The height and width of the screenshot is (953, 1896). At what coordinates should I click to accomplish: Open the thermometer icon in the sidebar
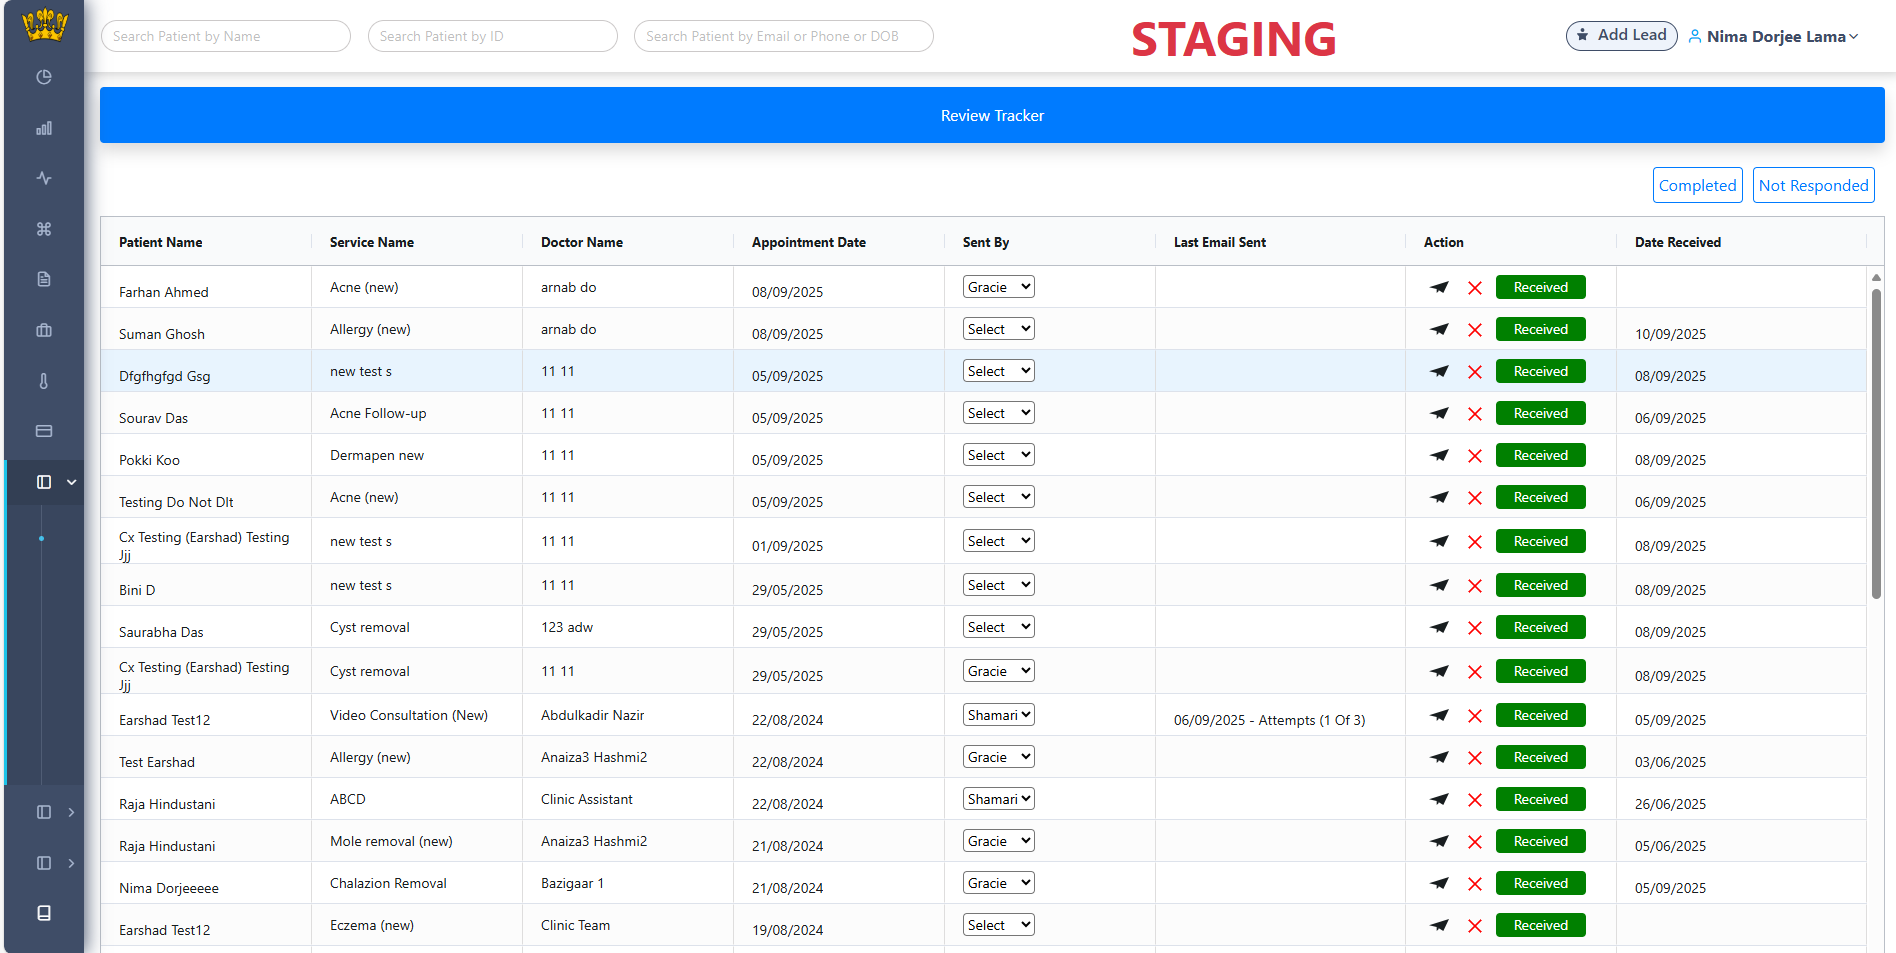point(44,381)
